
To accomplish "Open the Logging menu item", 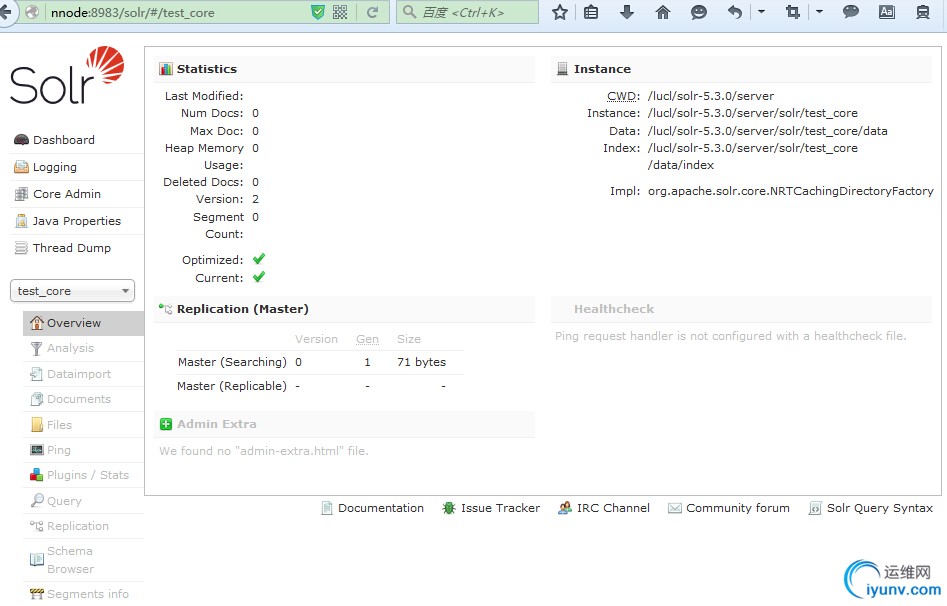I will point(54,167).
